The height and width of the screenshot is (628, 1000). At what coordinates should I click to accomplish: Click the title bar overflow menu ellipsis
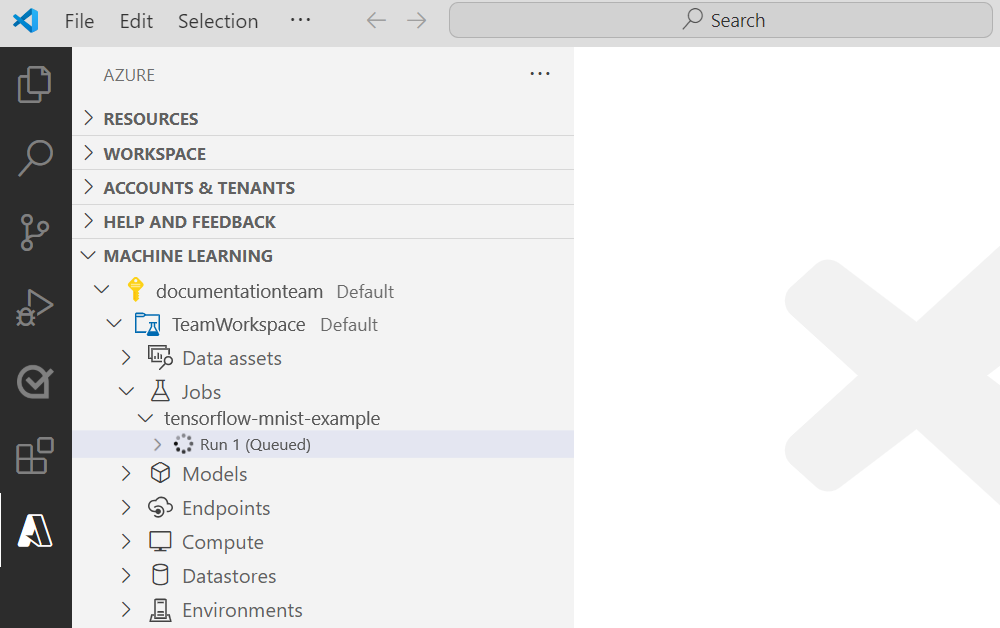point(300,20)
